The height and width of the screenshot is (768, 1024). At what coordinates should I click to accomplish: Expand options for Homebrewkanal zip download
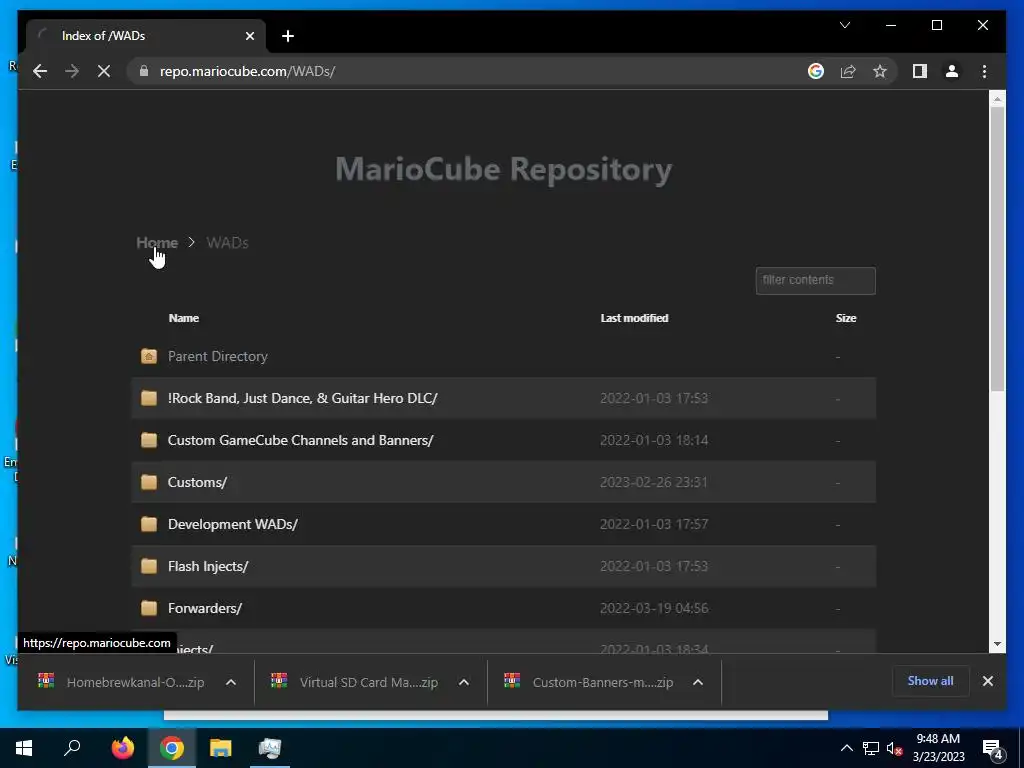231,682
